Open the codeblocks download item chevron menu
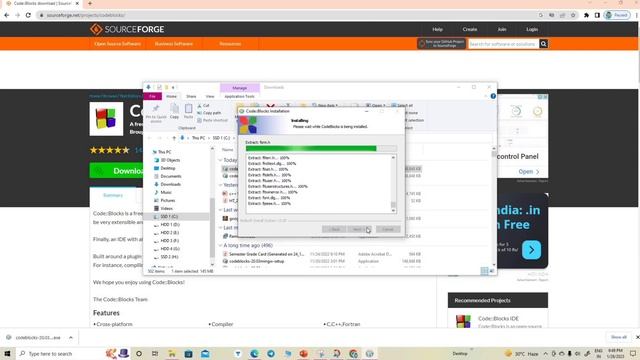Image resolution: width=640 pixels, height=360 pixels. (71, 338)
